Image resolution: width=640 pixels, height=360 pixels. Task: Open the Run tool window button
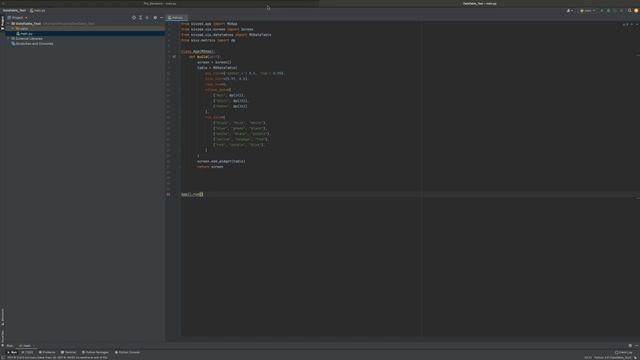[x=12, y=352]
